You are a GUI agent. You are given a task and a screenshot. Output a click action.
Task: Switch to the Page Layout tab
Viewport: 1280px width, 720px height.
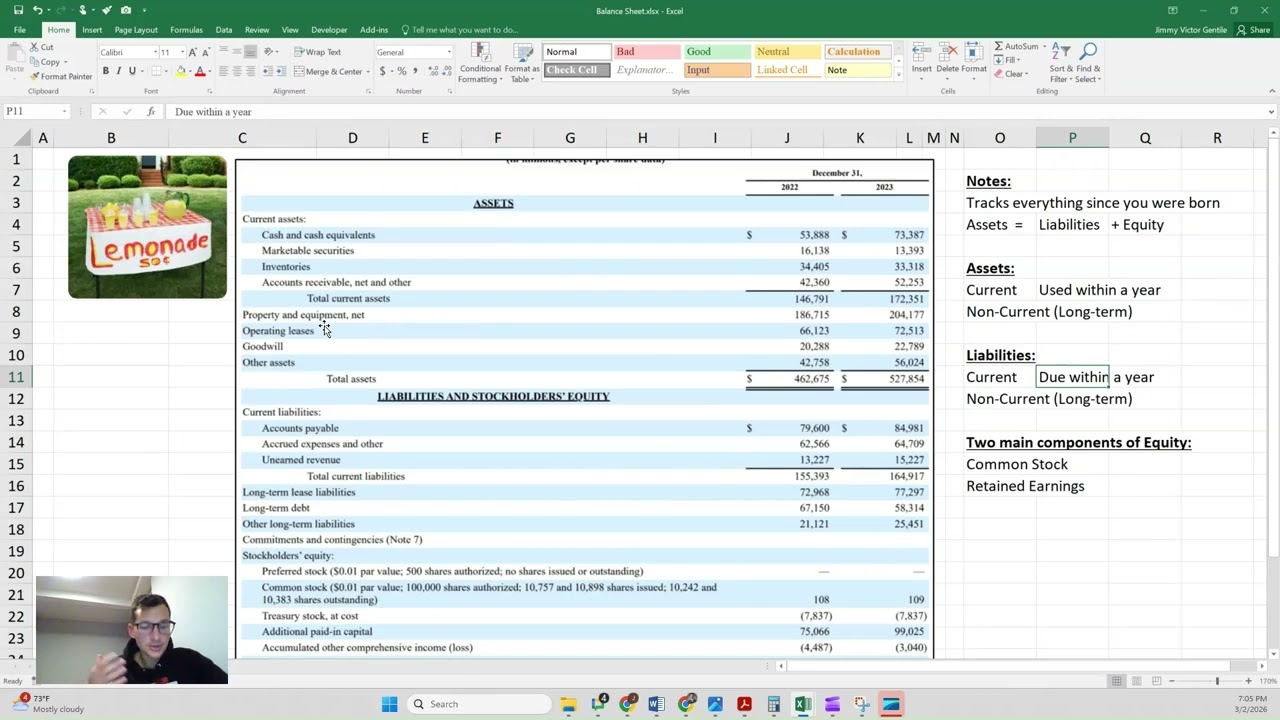(x=136, y=30)
